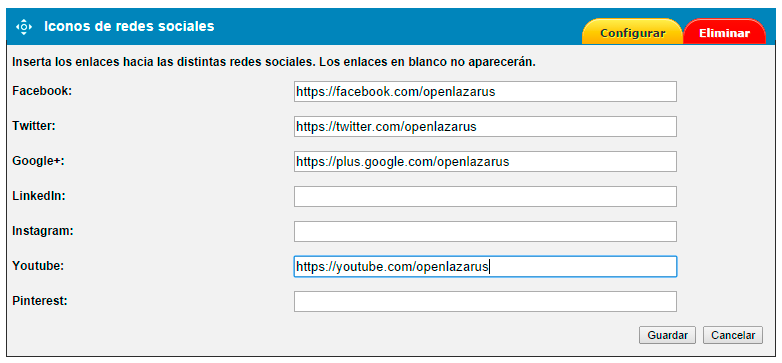The width and height of the screenshot is (782, 363).
Task: Save the links with the Guardar button
Action: point(667,335)
